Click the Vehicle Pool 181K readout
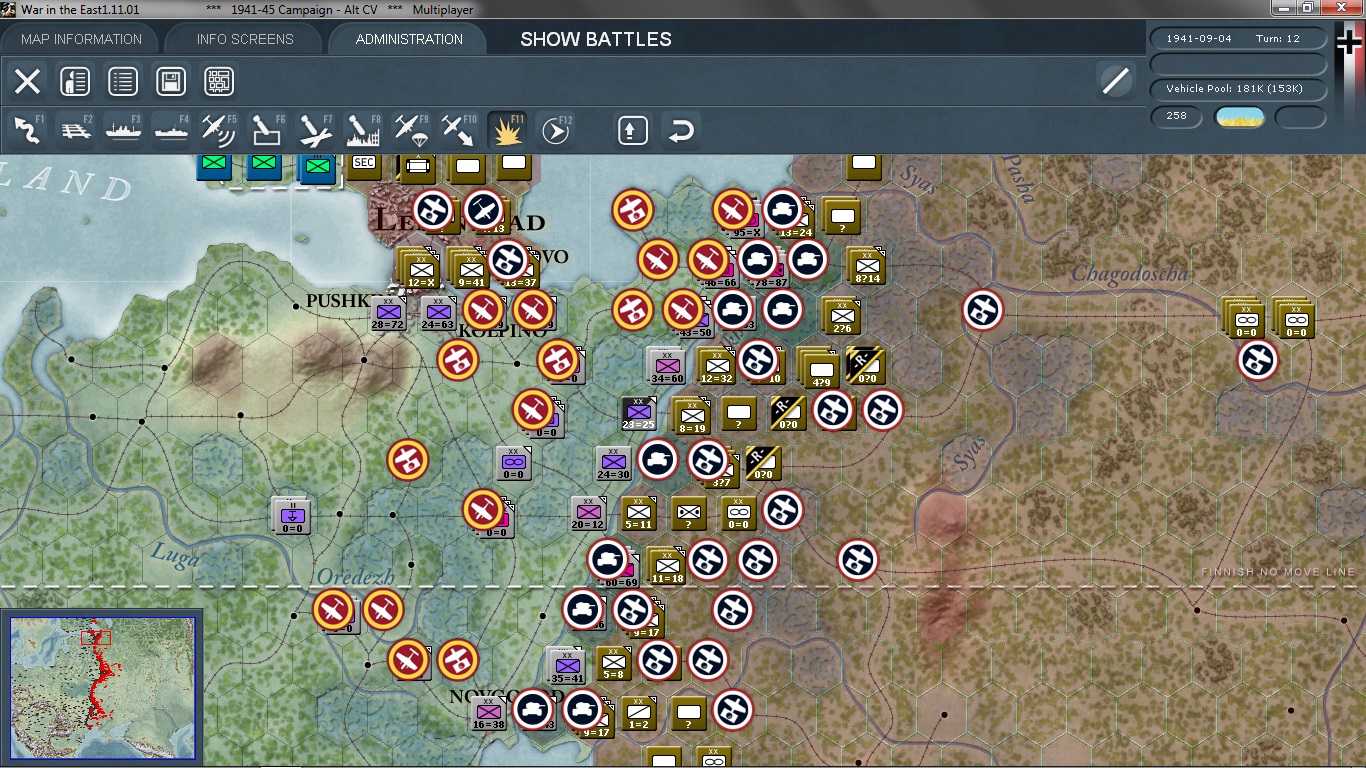This screenshot has width=1366, height=768. click(1239, 89)
